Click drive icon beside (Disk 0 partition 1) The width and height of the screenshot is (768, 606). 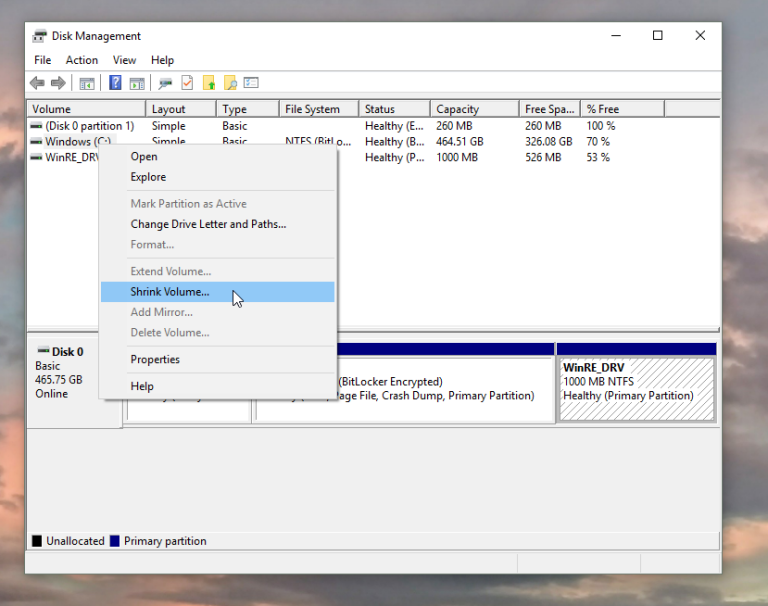pos(36,126)
